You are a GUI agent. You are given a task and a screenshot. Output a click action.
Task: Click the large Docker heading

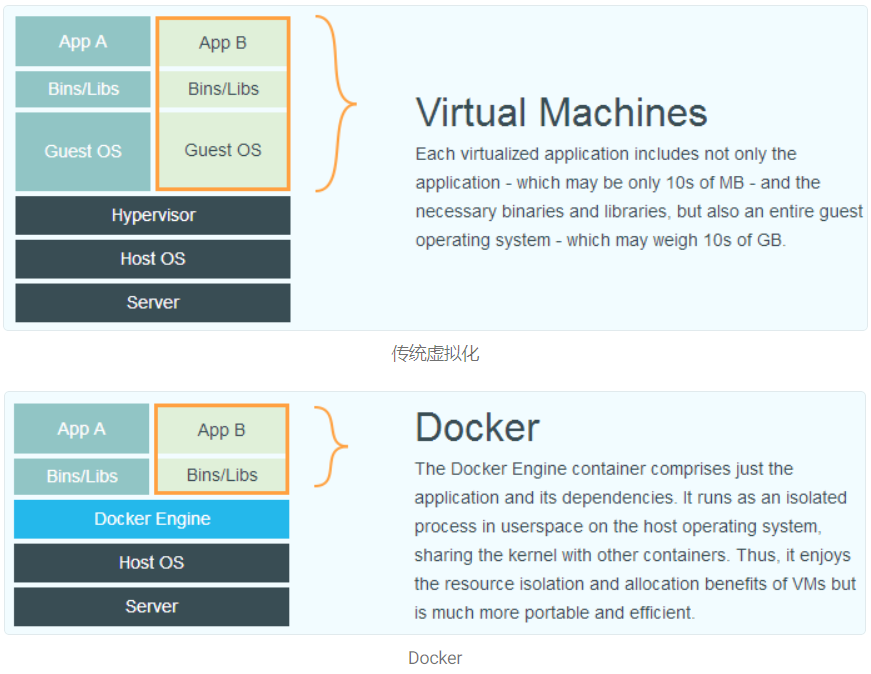coord(477,427)
